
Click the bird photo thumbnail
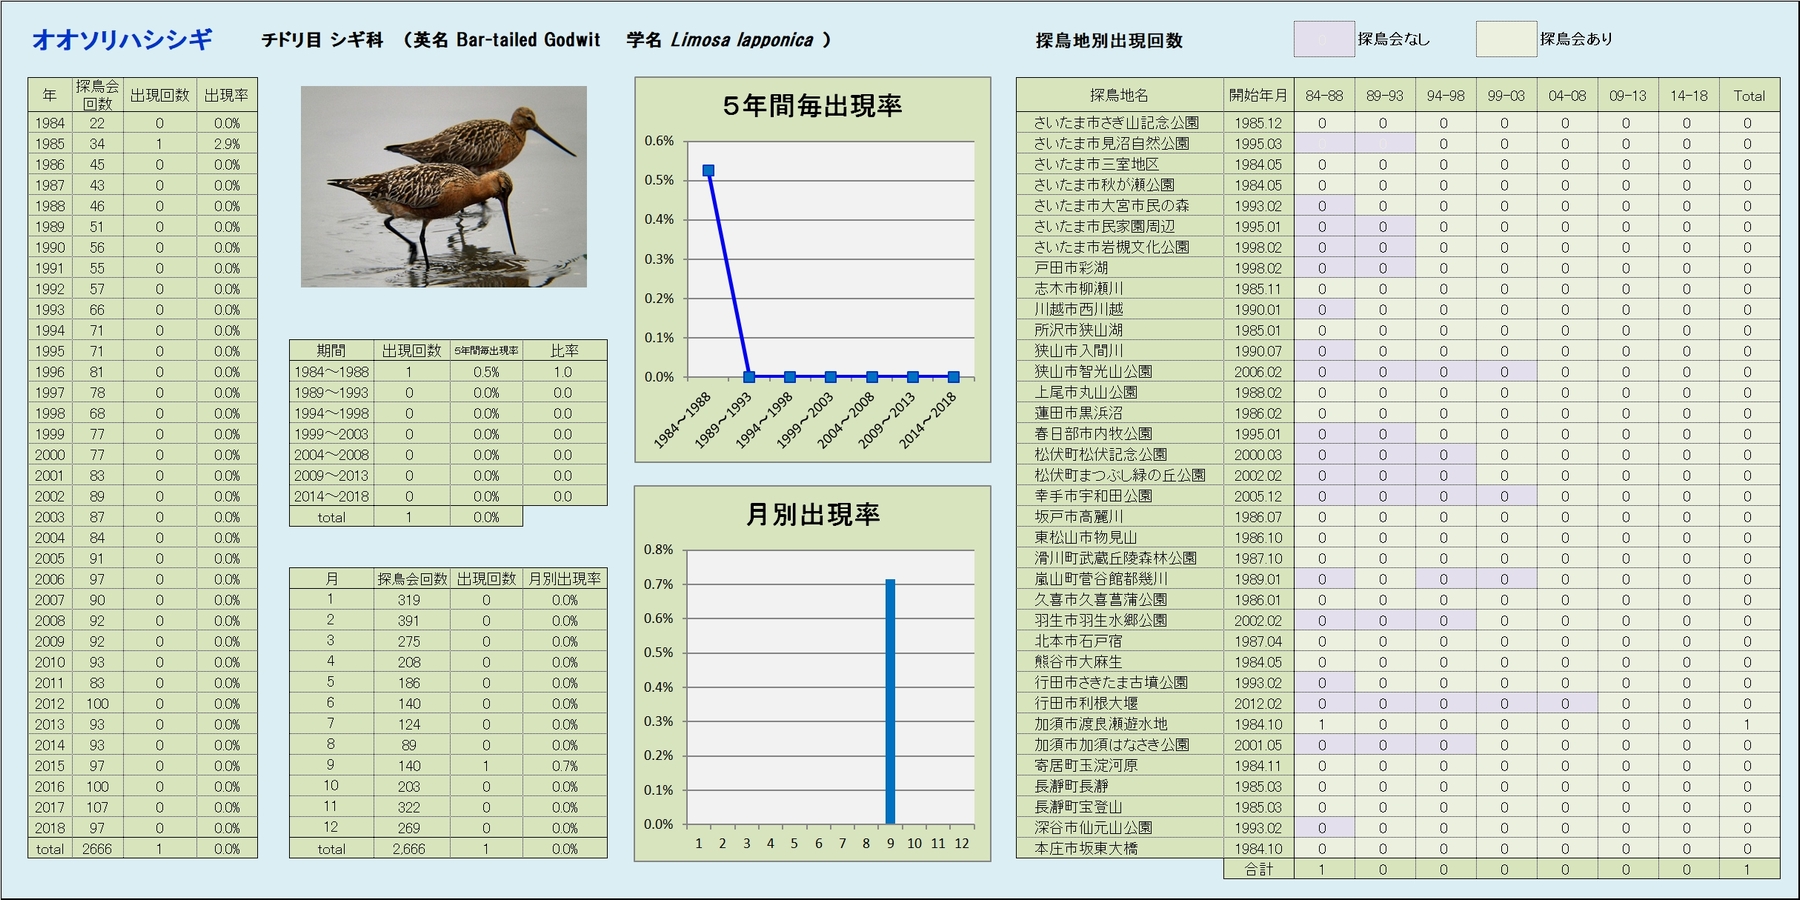click(x=444, y=187)
